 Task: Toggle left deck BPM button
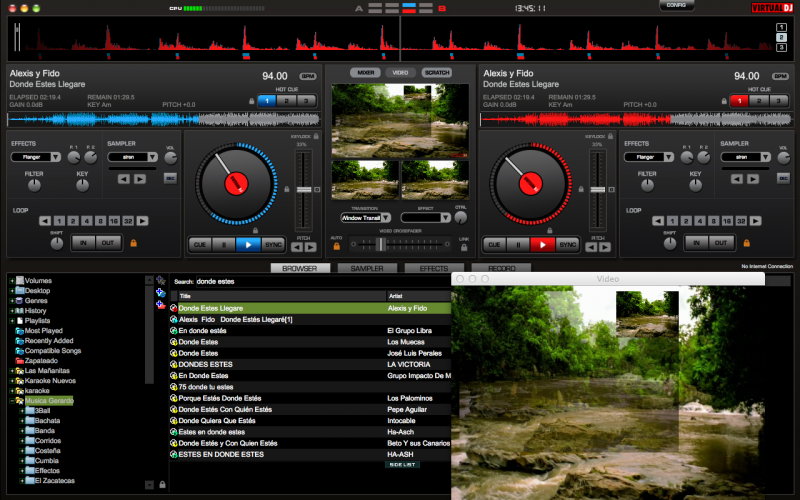[308, 77]
